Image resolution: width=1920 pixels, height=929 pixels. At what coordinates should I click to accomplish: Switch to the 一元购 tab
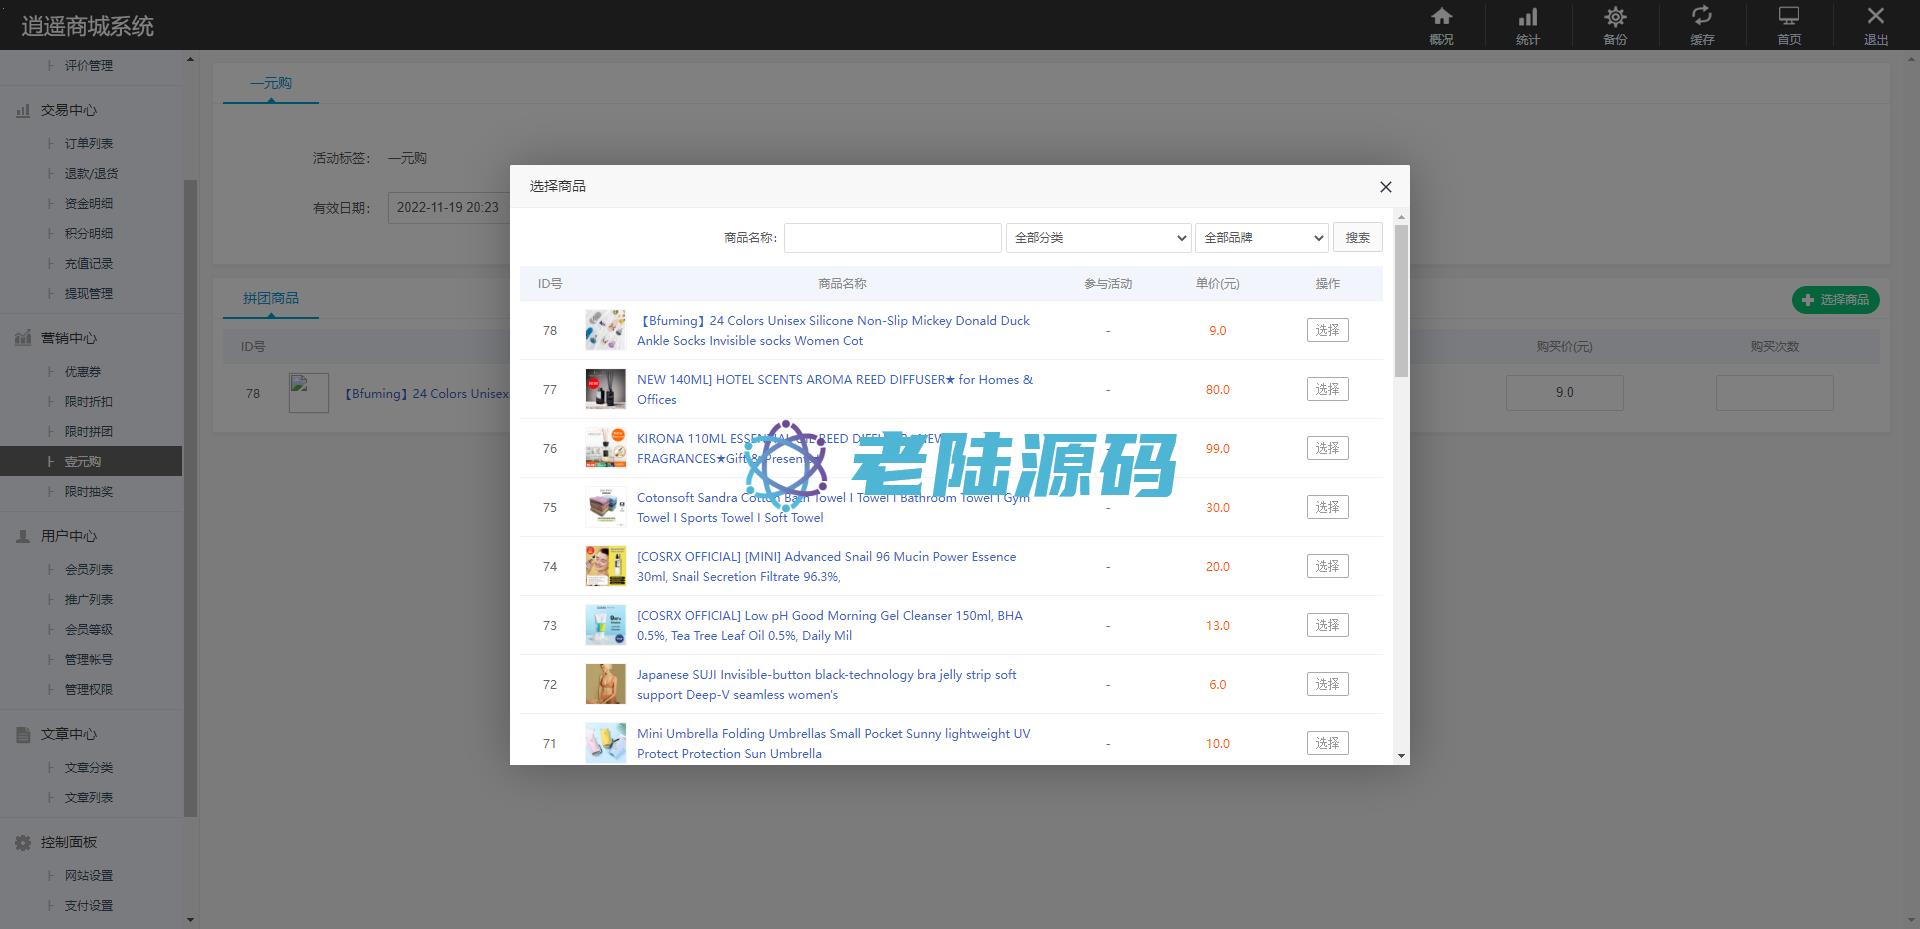click(x=271, y=83)
